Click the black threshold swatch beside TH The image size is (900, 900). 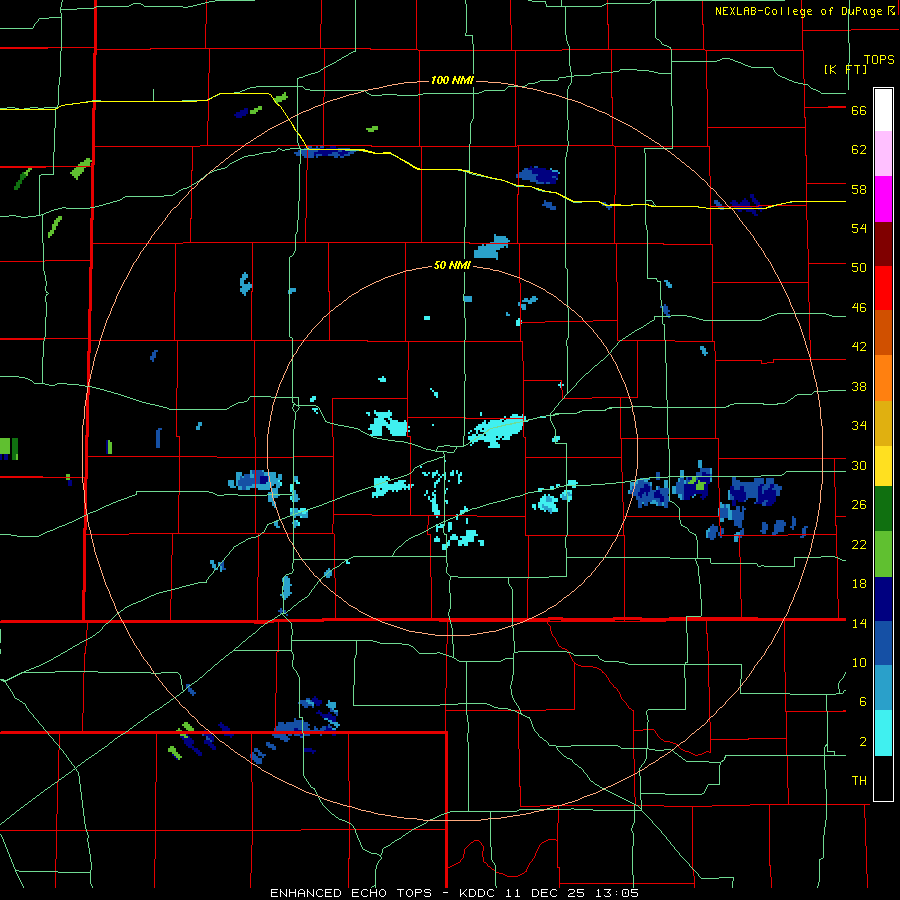pos(883,778)
